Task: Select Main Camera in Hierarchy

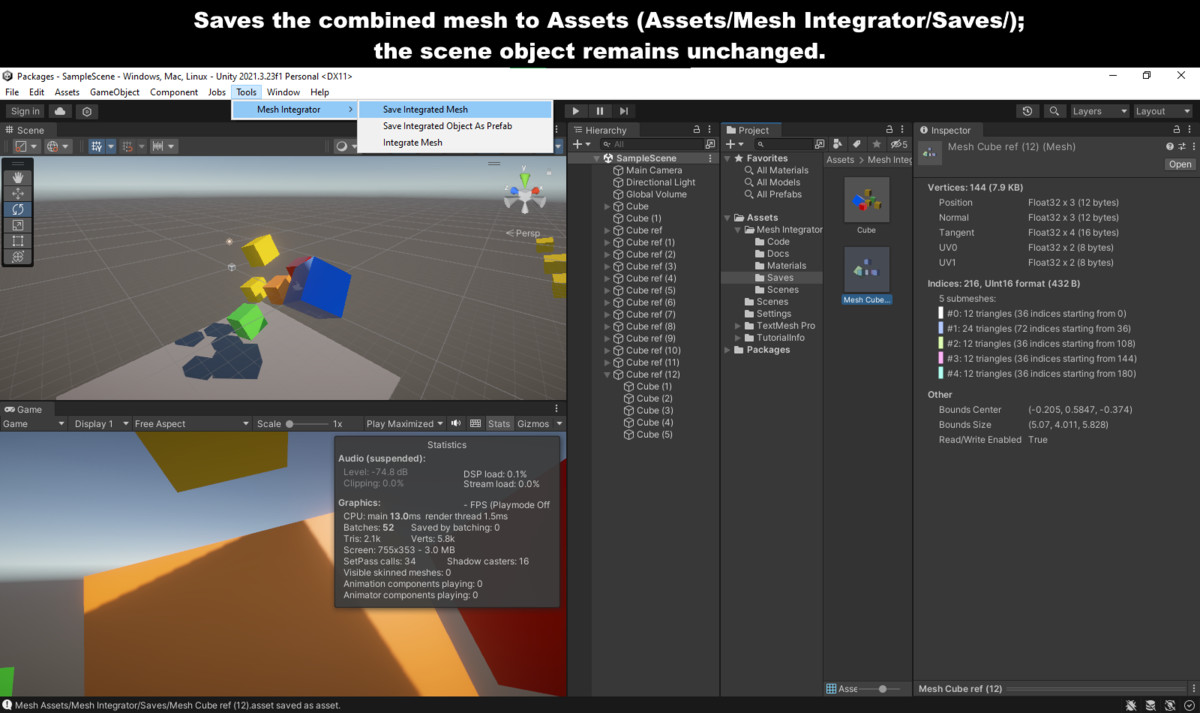Action: 654,170
